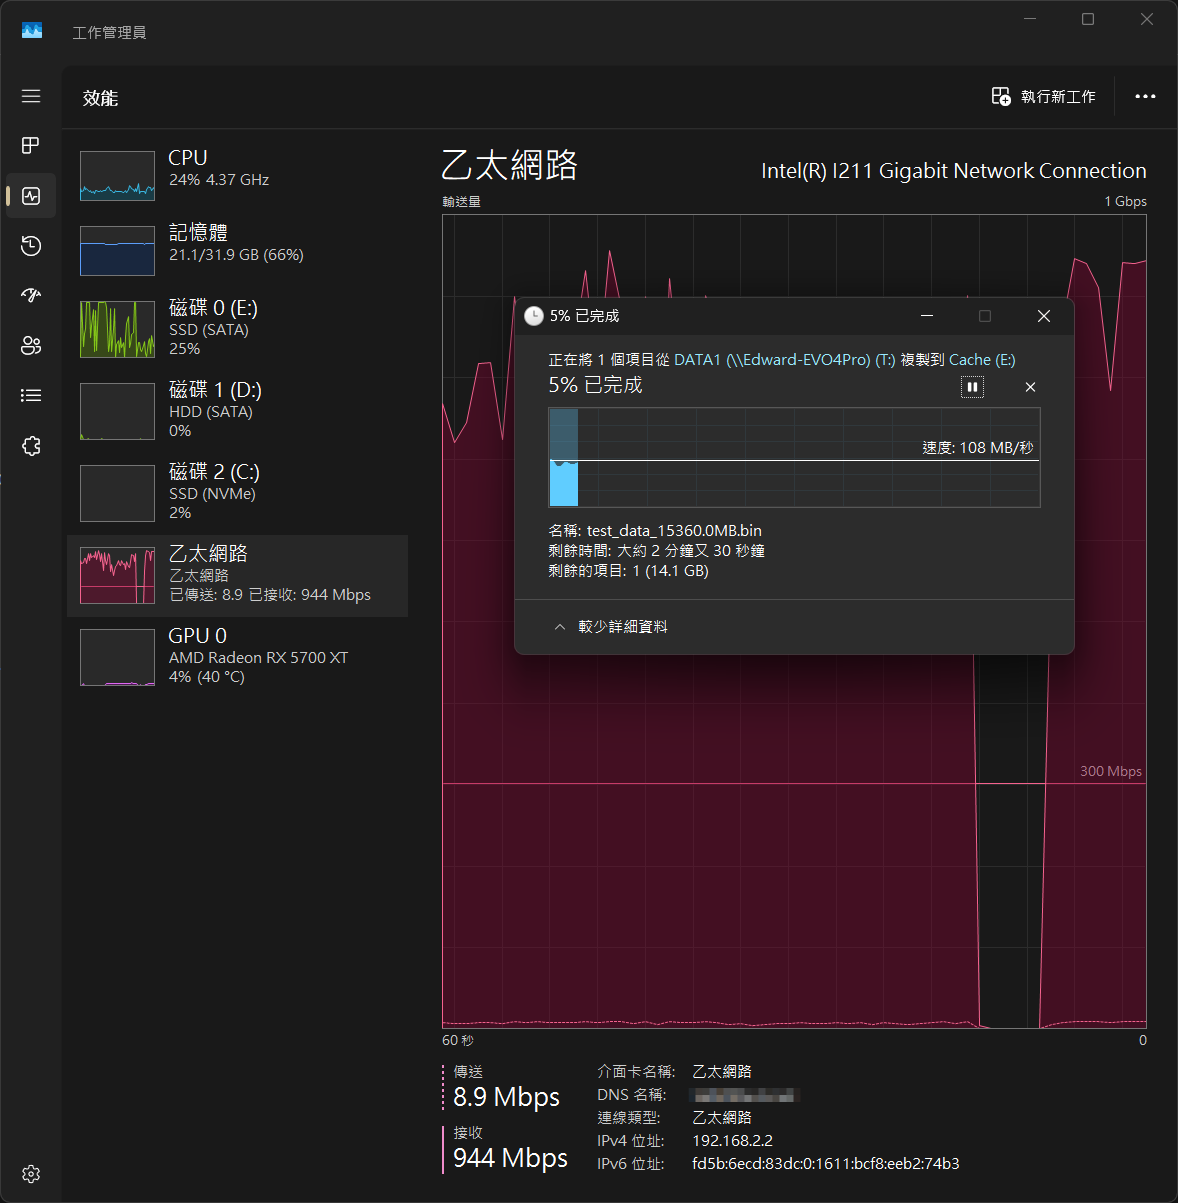Click the GPU 0 mini graph thumbnail
The height and width of the screenshot is (1203, 1178).
point(117,657)
